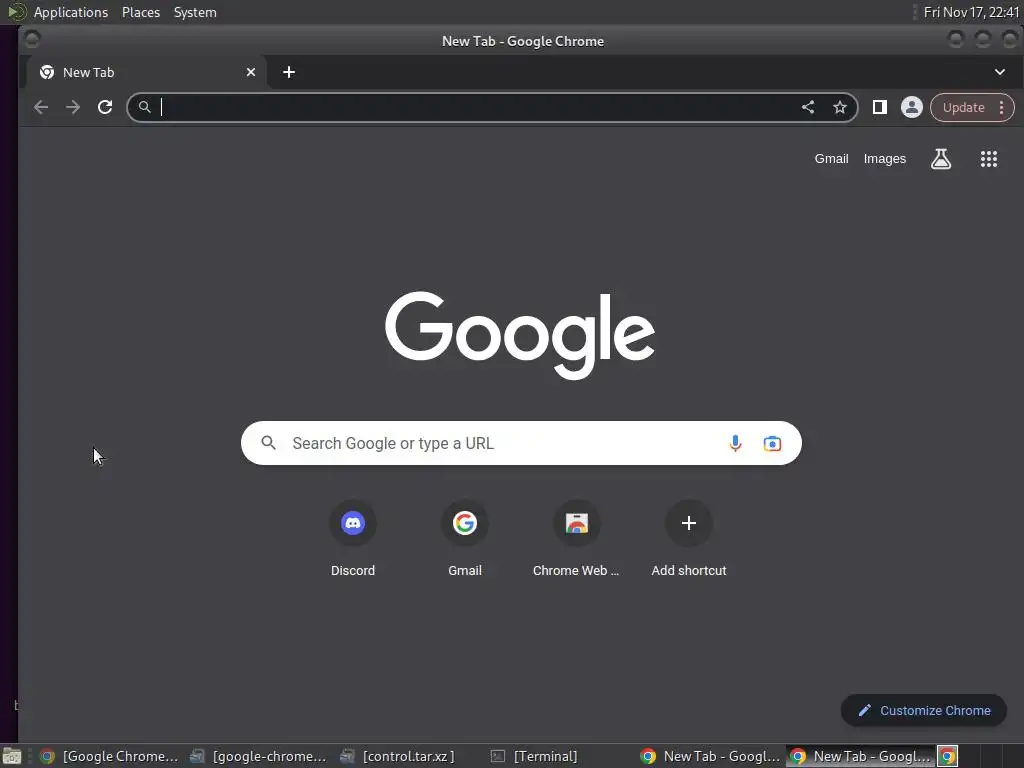
Task: Click the search magnifier in Google box
Action: pyautogui.click(x=268, y=443)
